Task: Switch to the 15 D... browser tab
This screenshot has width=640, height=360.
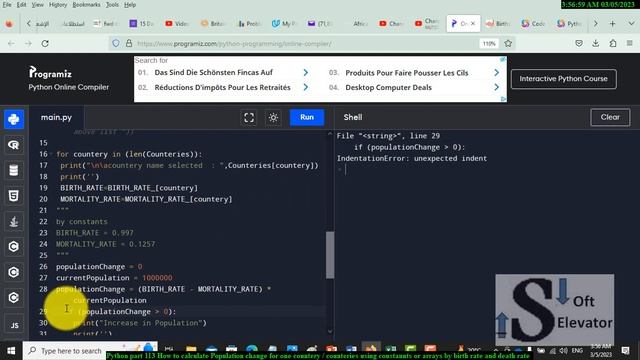Action: pos(141,24)
